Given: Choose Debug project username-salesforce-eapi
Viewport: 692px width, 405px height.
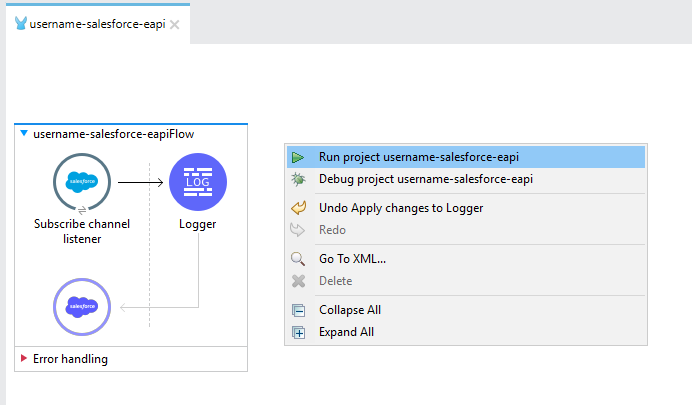Looking at the screenshot, I should point(425,179).
